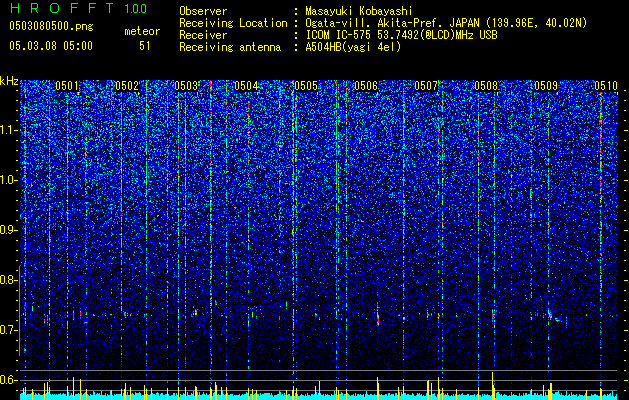The image size is (629, 400).
Task: Click time marker 0502
Action: click(x=127, y=86)
